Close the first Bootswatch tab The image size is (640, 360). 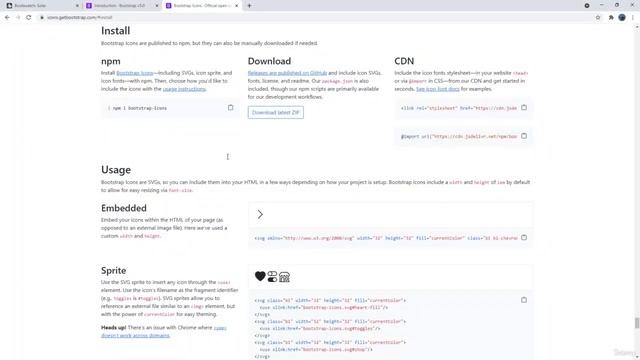(x=77, y=6)
